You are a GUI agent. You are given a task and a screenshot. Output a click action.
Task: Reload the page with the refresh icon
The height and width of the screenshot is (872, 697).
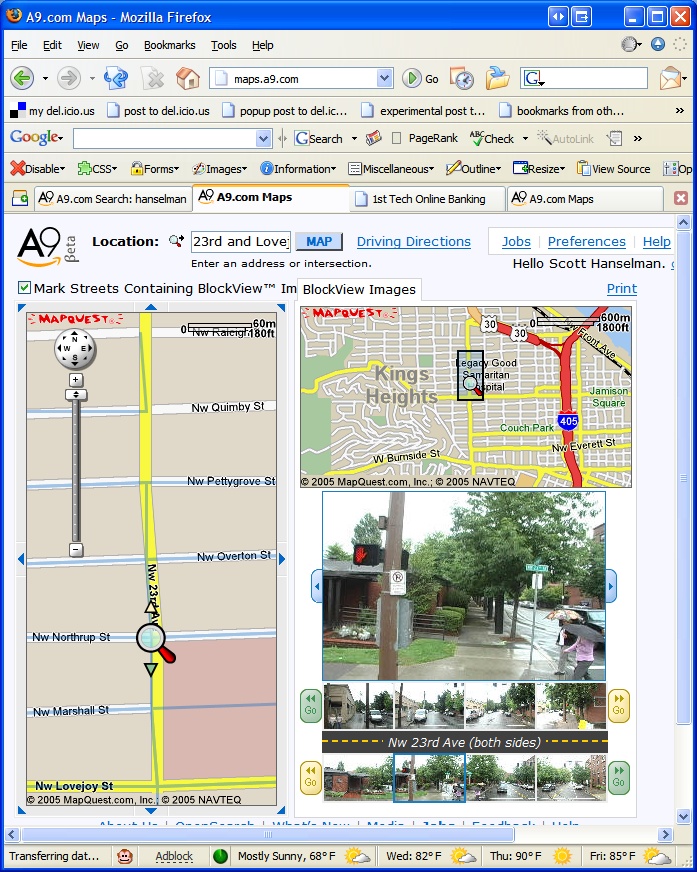point(116,78)
